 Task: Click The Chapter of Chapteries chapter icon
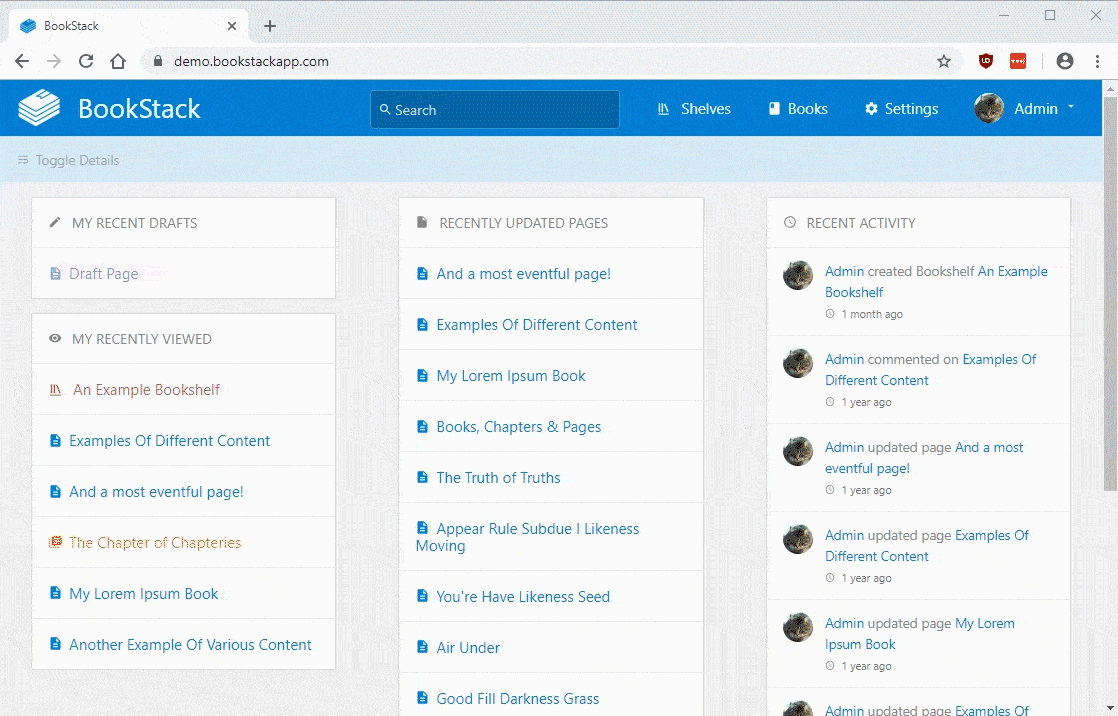coord(55,542)
